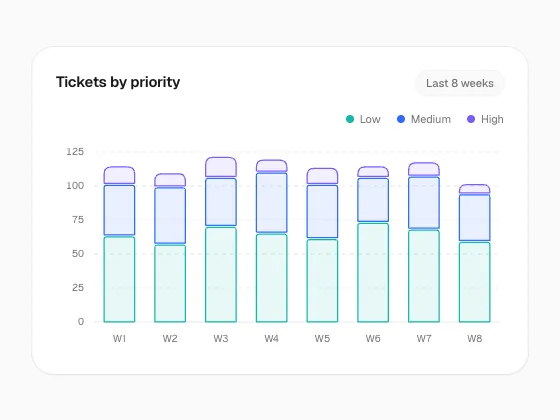This screenshot has width=560, height=420.
Task: Select the W7 Medium bar segment
Action: 424,203
